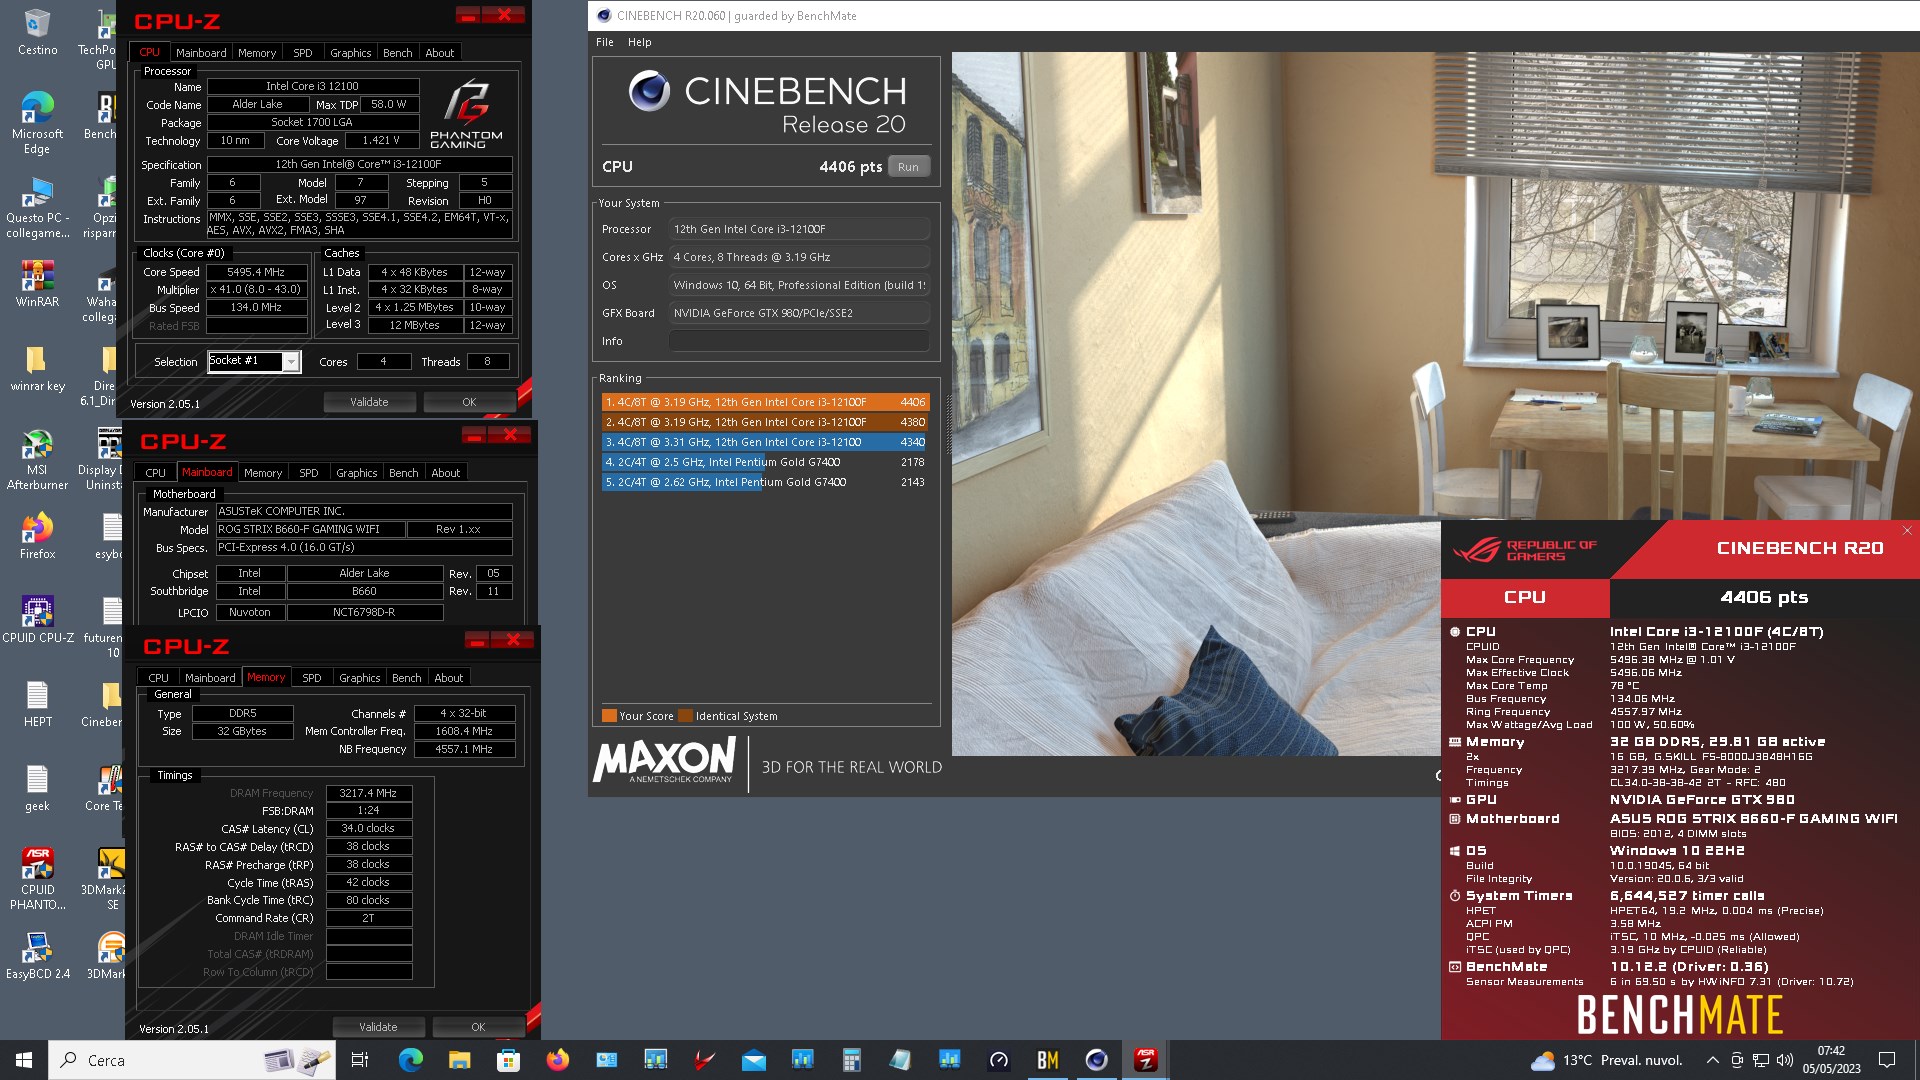Image resolution: width=1920 pixels, height=1080 pixels.
Task: Open the HEPT text file icon
Action: point(37,703)
